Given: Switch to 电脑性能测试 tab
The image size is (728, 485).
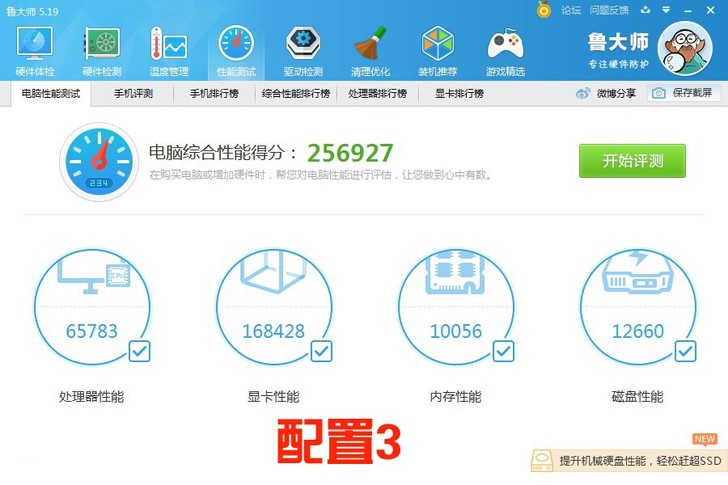Looking at the screenshot, I should [51, 94].
